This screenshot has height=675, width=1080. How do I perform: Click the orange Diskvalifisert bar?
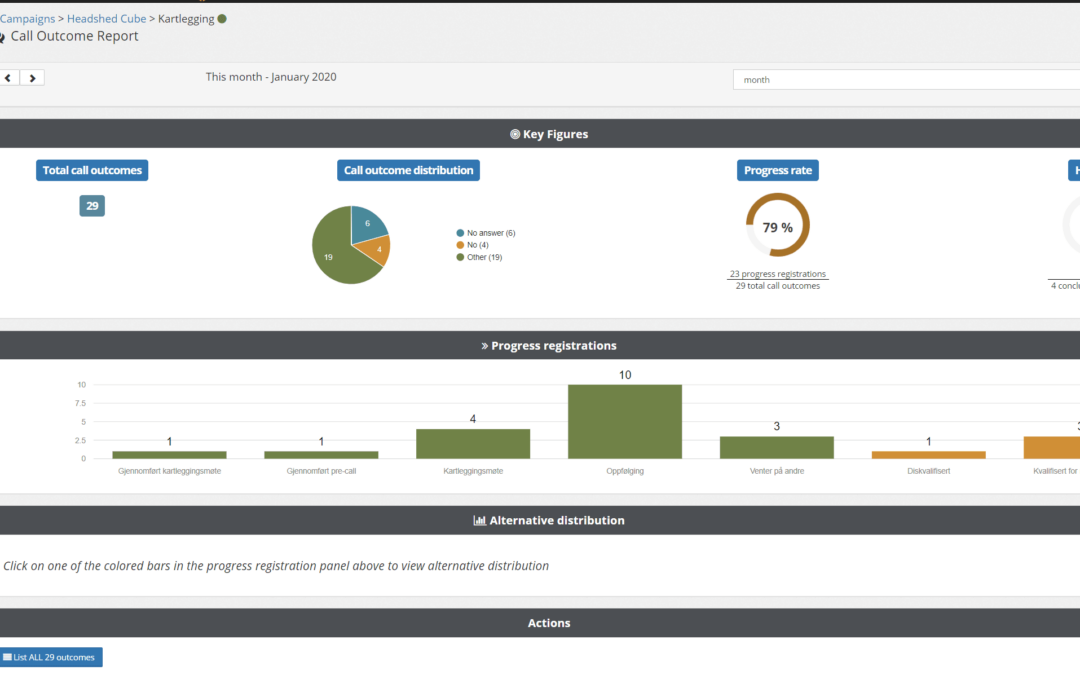coord(928,455)
